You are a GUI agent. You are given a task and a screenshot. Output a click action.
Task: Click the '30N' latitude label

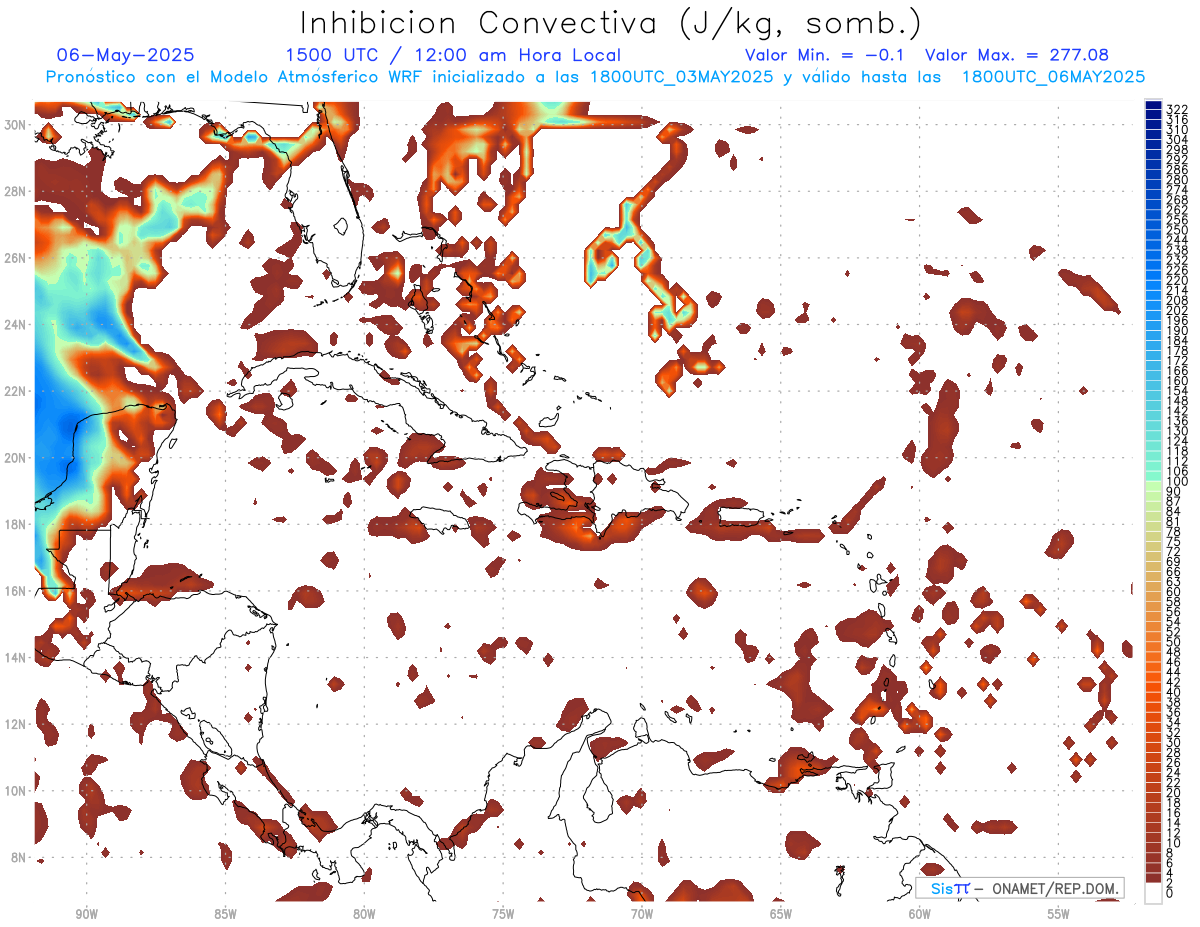tap(14, 124)
